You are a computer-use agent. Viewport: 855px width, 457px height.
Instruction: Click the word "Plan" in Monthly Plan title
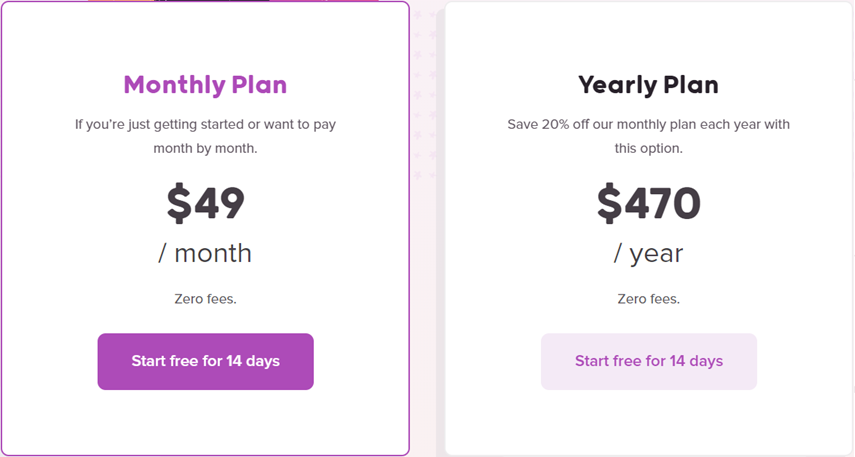259,85
